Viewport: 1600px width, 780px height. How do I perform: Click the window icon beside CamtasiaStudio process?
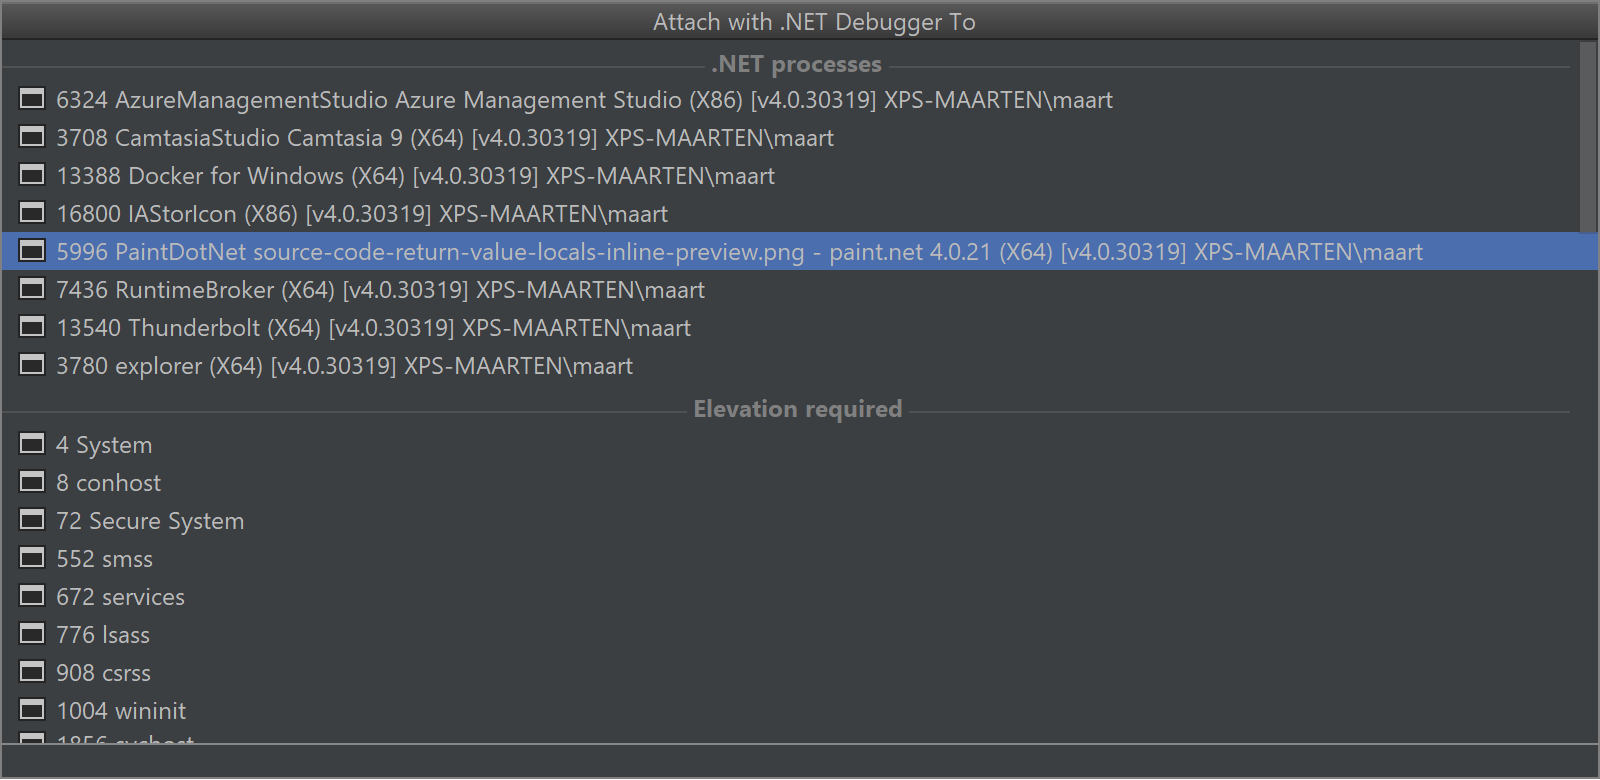click(x=32, y=137)
